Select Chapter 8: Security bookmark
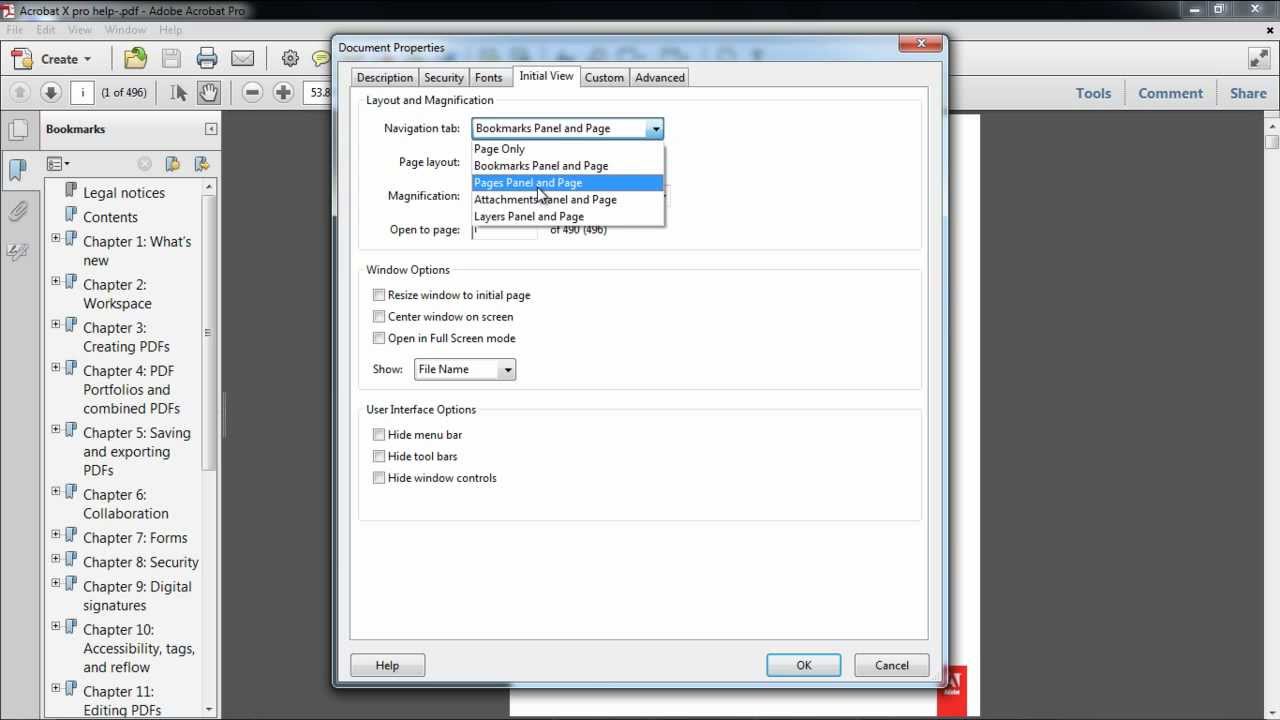 [x=141, y=562]
